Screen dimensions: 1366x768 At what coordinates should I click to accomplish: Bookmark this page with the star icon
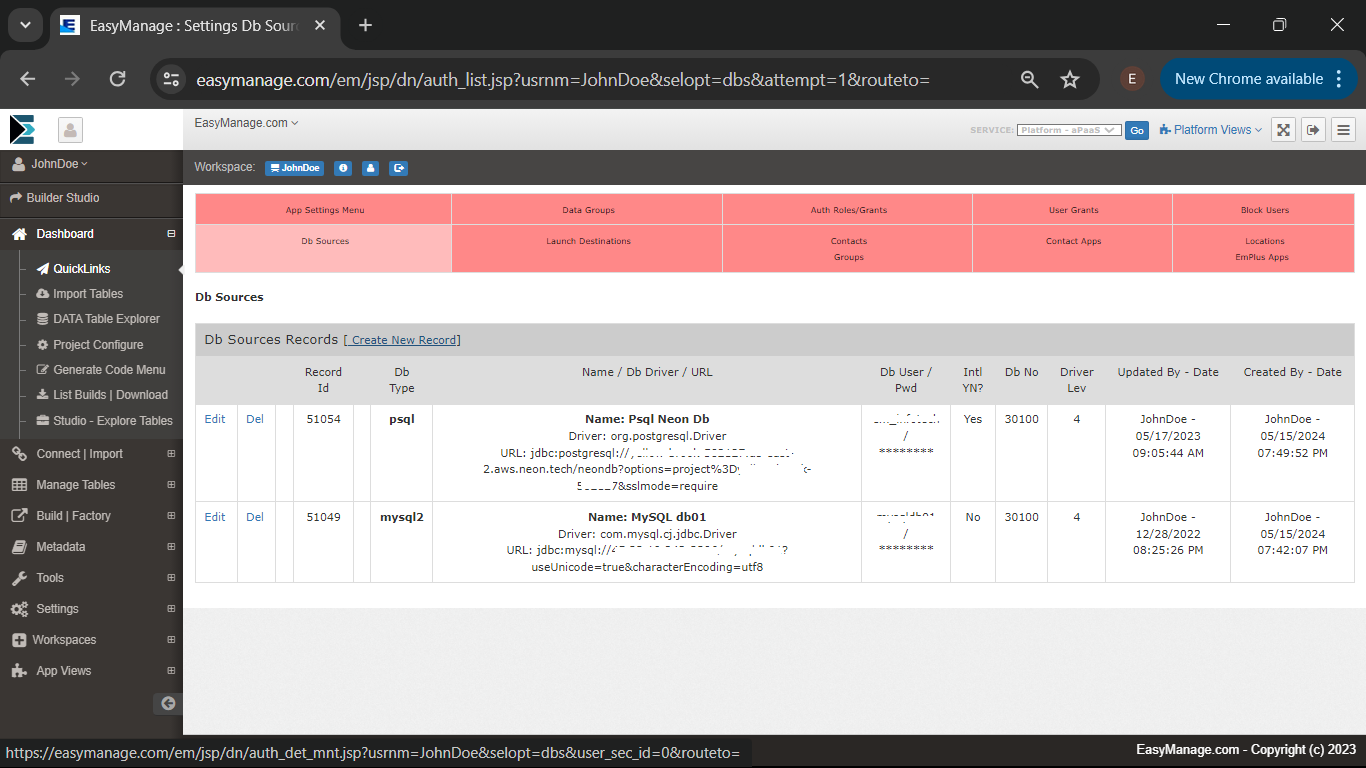pyautogui.click(x=1070, y=79)
